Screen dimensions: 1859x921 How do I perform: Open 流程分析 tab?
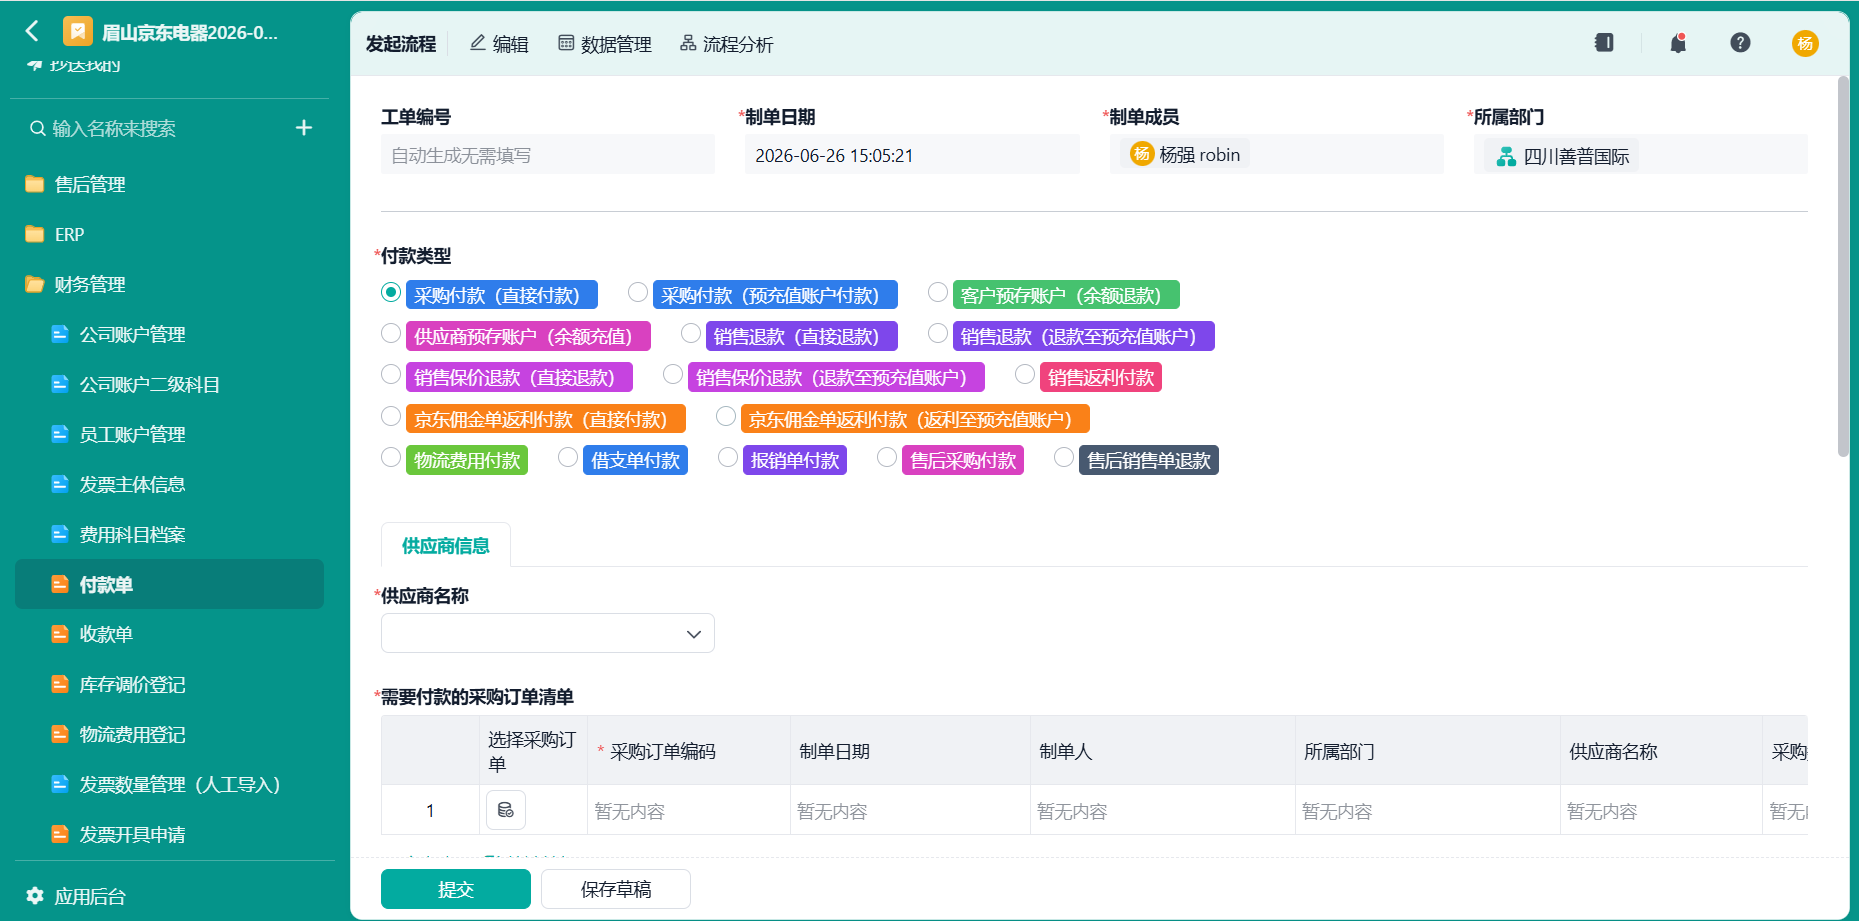coord(727,44)
